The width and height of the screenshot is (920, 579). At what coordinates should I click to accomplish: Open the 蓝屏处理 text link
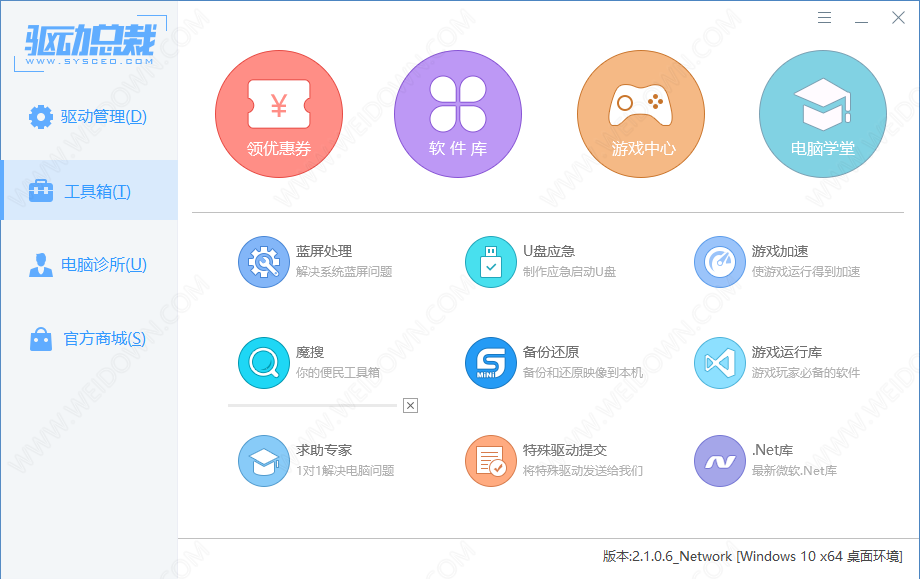[324, 251]
